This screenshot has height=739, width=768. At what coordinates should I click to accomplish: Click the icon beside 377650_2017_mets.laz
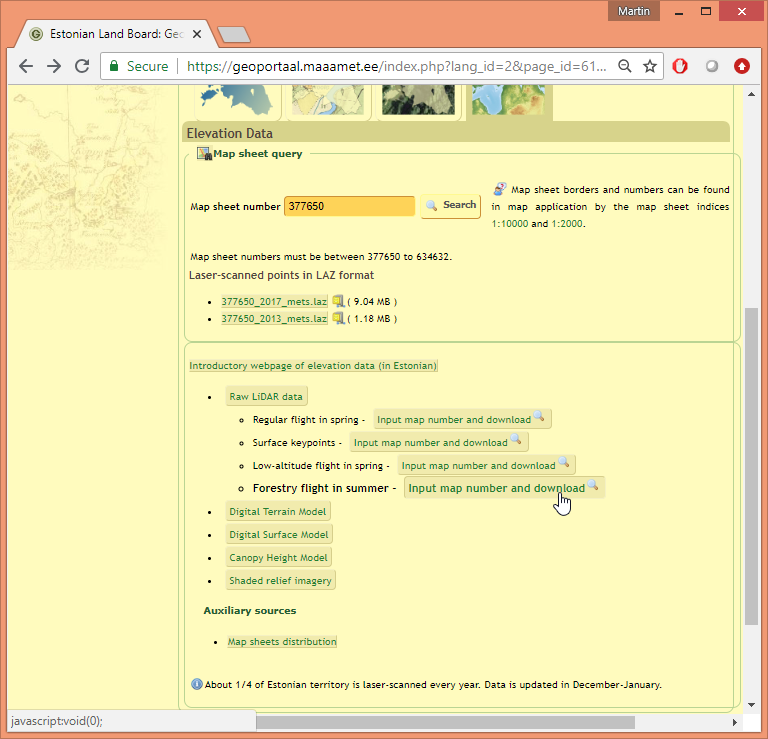click(338, 301)
